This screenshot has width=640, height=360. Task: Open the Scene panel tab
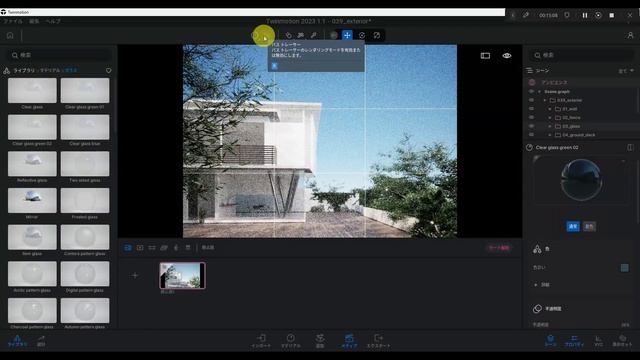coord(550,340)
